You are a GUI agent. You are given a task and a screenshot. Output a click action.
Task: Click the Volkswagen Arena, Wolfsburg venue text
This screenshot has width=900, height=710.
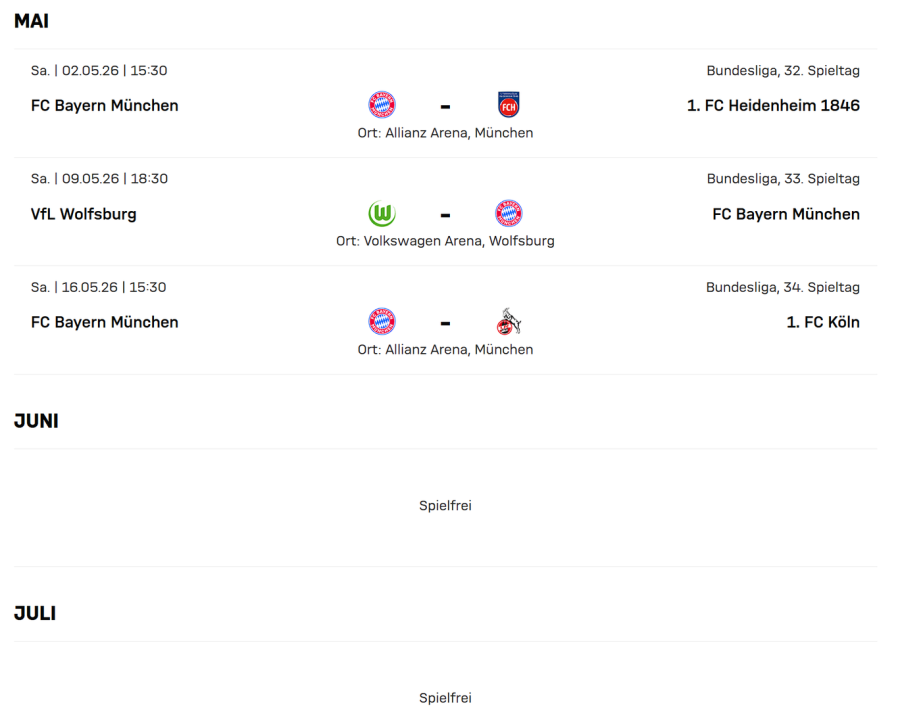445,241
